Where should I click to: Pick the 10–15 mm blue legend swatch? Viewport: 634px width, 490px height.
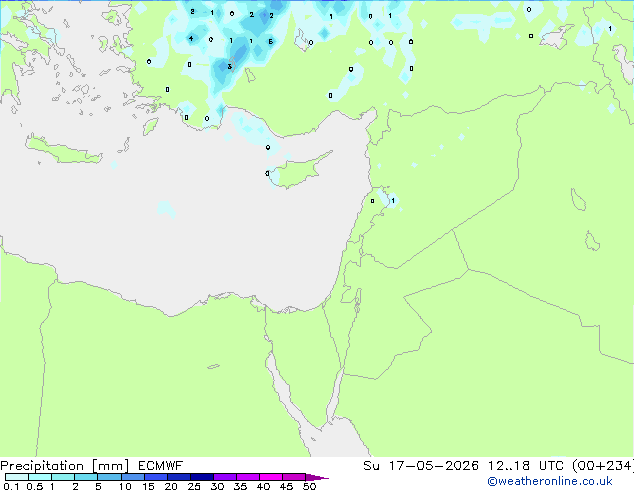pos(133,477)
